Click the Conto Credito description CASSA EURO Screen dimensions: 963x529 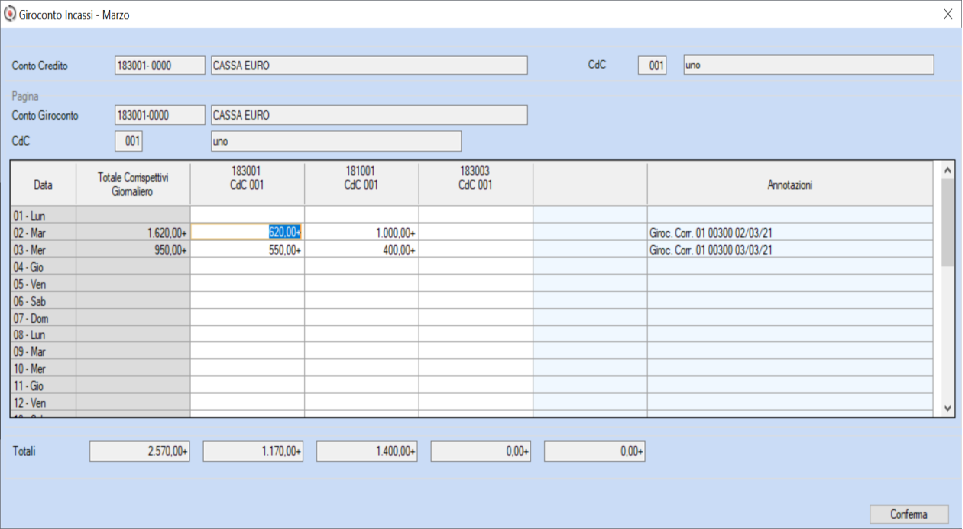coord(368,65)
